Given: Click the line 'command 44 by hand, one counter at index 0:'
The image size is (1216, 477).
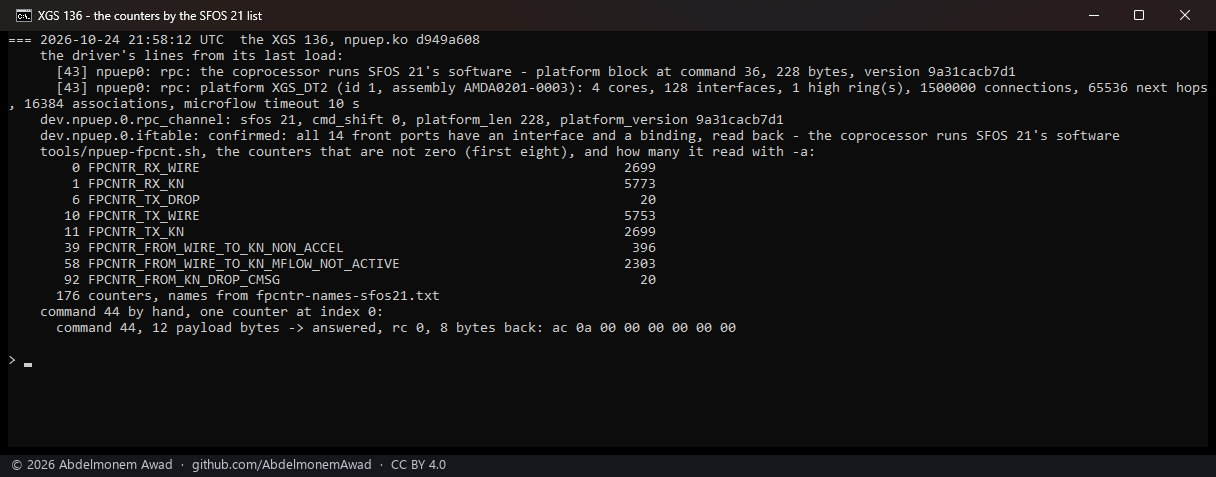Looking at the screenshot, I should coord(212,312).
